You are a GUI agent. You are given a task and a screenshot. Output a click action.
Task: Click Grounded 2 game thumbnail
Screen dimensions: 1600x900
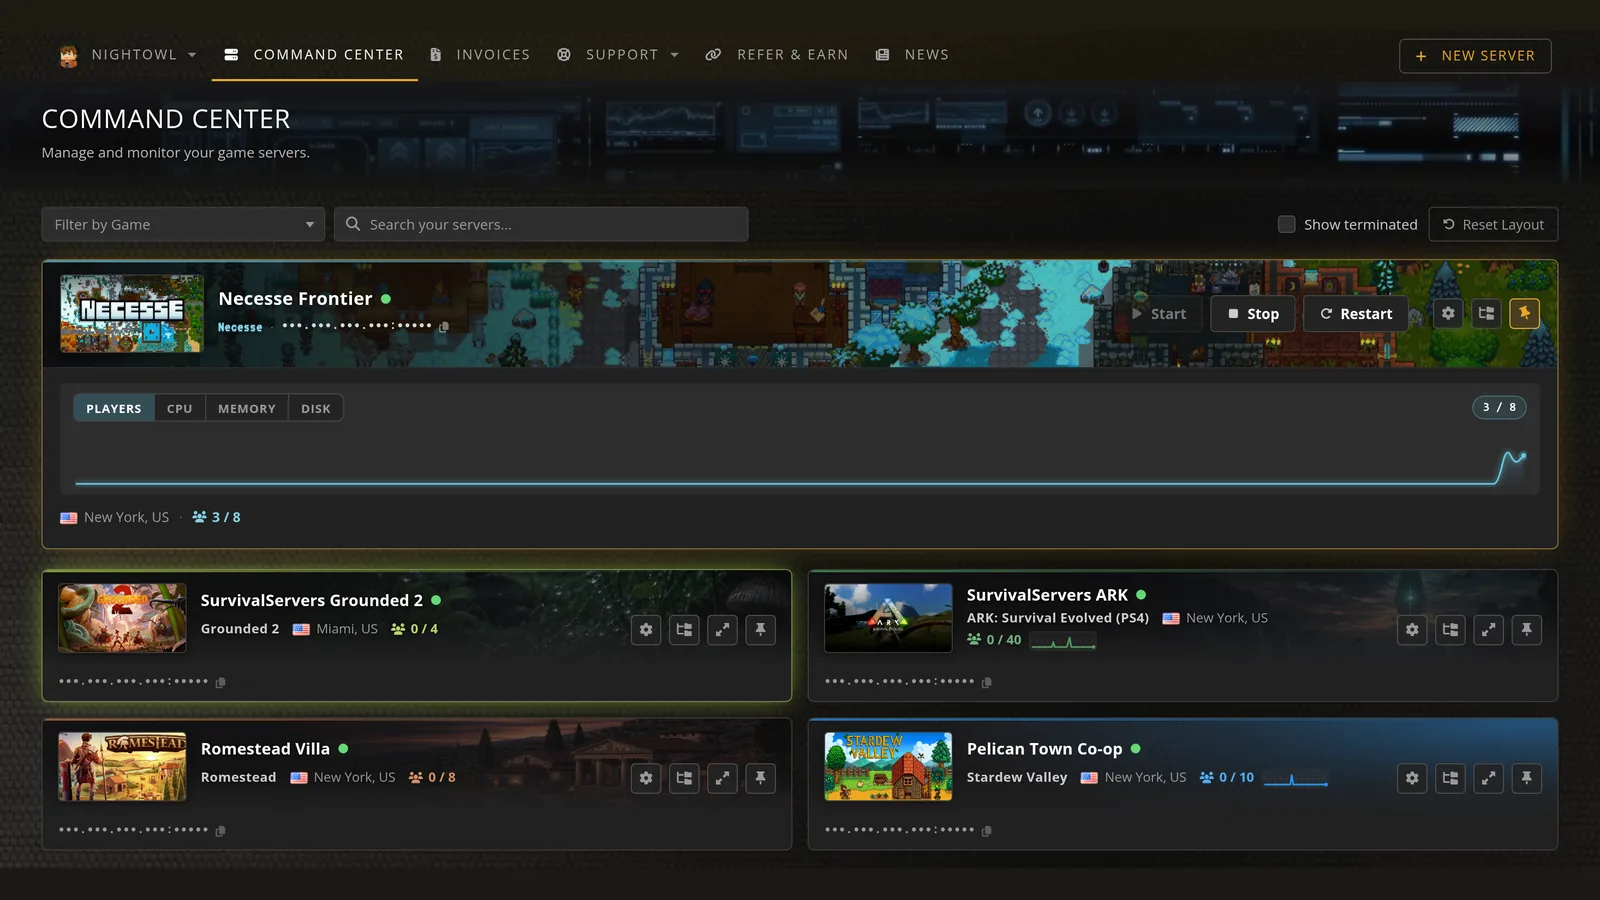(122, 618)
